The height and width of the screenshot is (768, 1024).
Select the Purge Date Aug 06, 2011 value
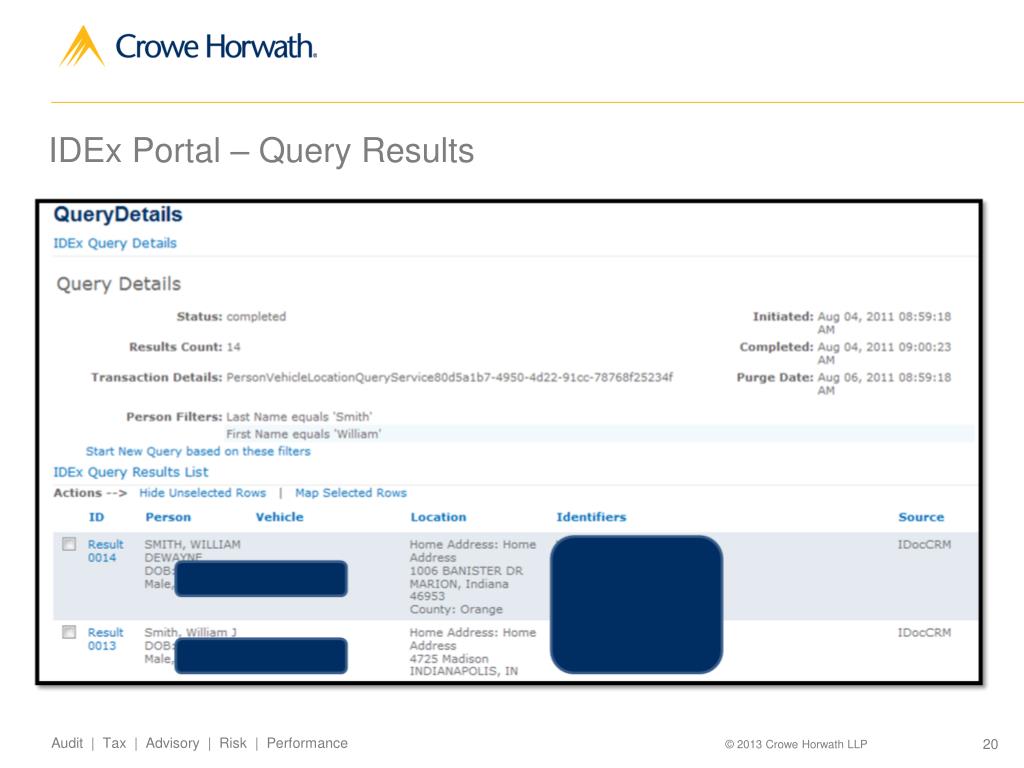coord(884,384)
